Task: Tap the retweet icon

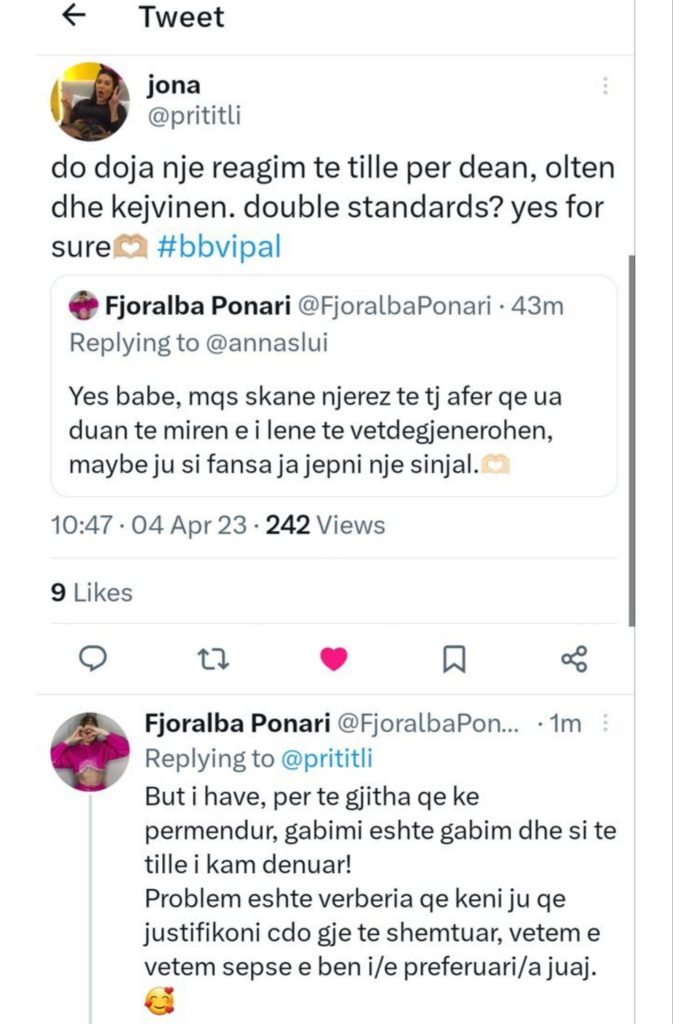Action: [x=212, y=658]
